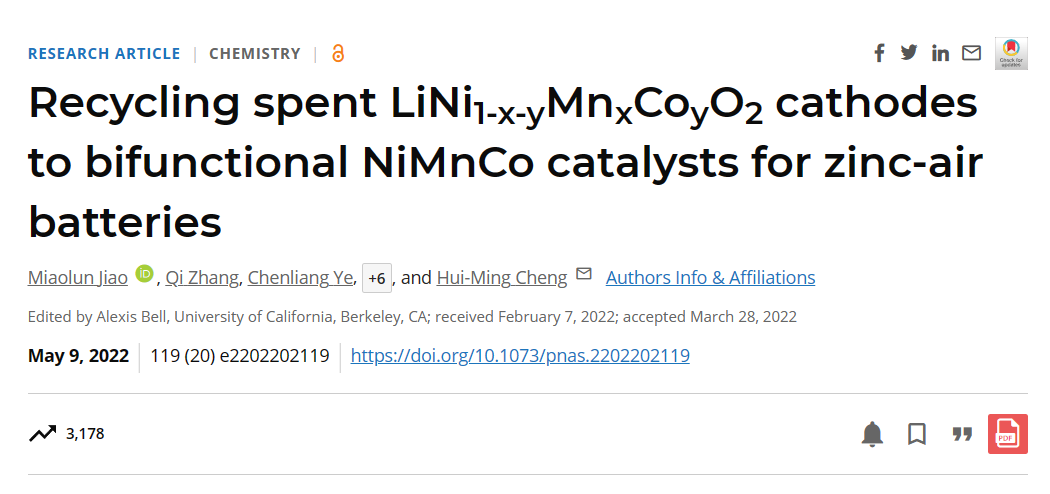
Task: Click the open access lock icon
Action: [338, 54]
